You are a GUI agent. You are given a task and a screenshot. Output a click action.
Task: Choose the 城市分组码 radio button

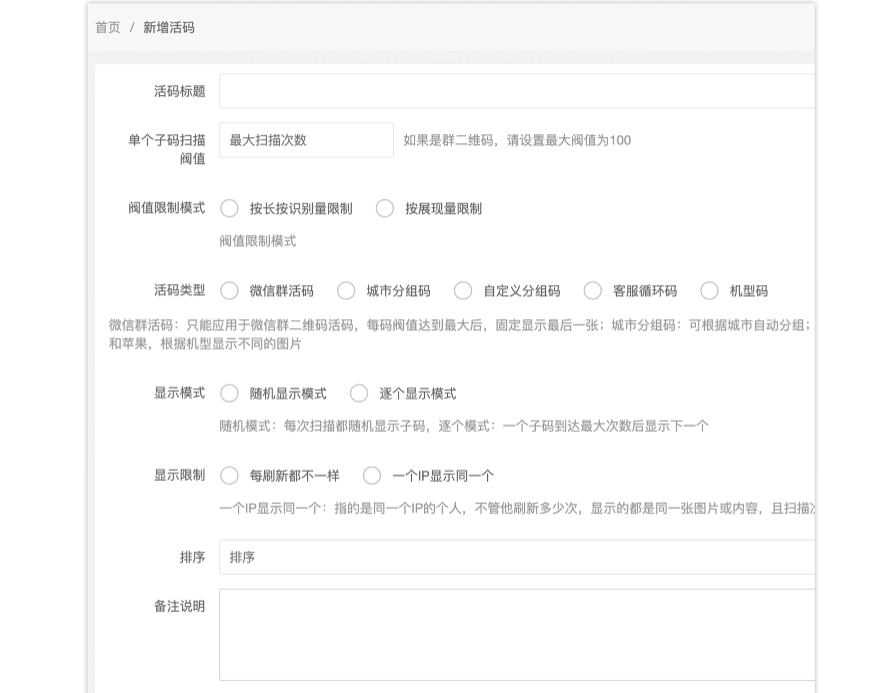click(x=346, y=291)
